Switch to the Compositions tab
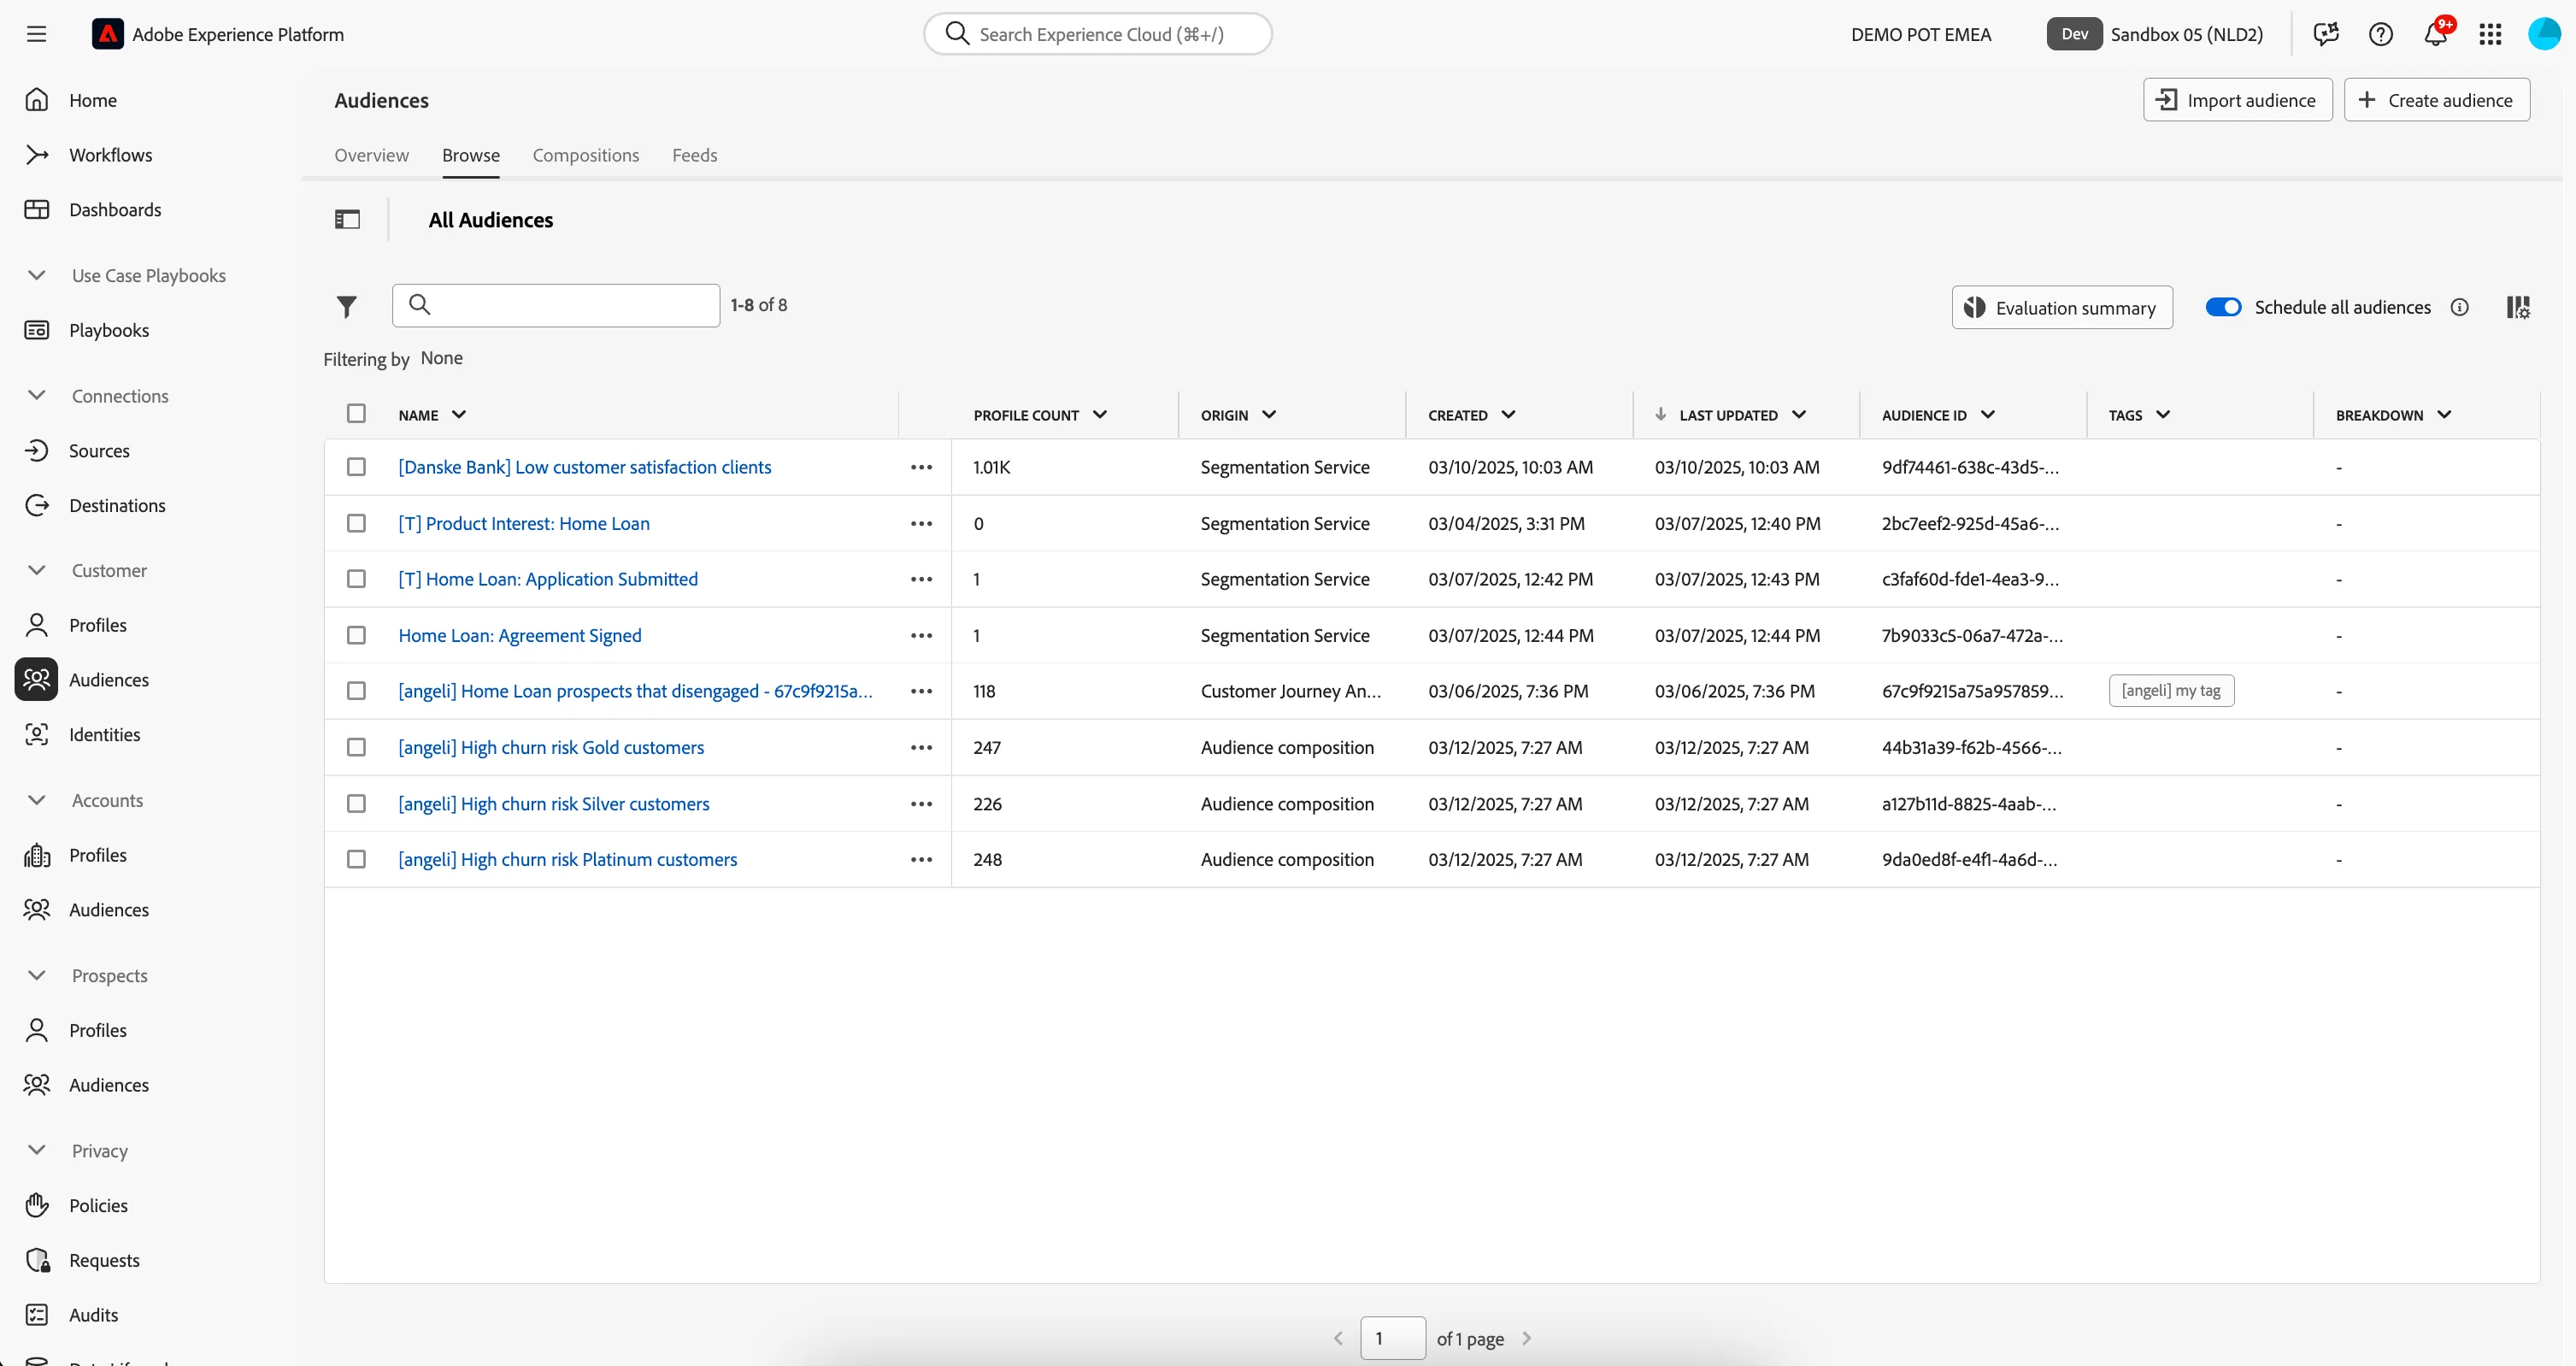2576x1366 pixels. 585,155
